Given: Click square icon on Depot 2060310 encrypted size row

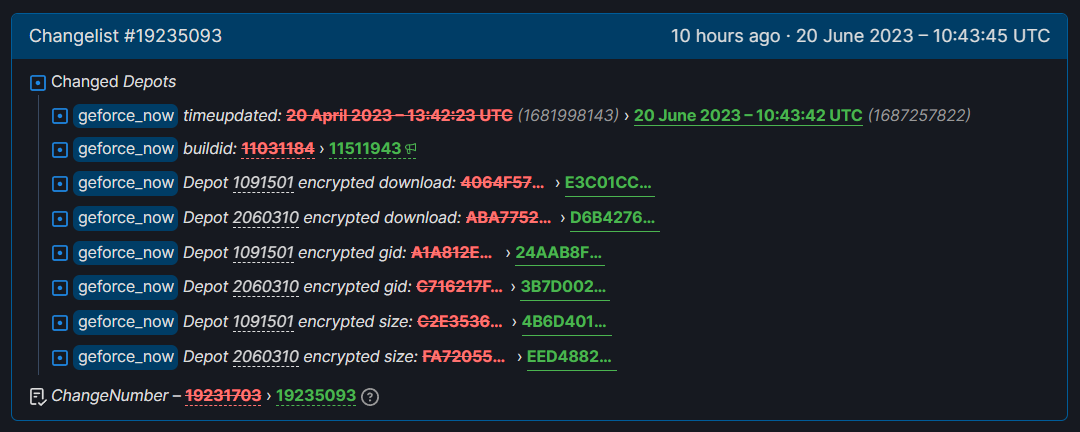Looking at the screenshot, I should tap(60, 358).
